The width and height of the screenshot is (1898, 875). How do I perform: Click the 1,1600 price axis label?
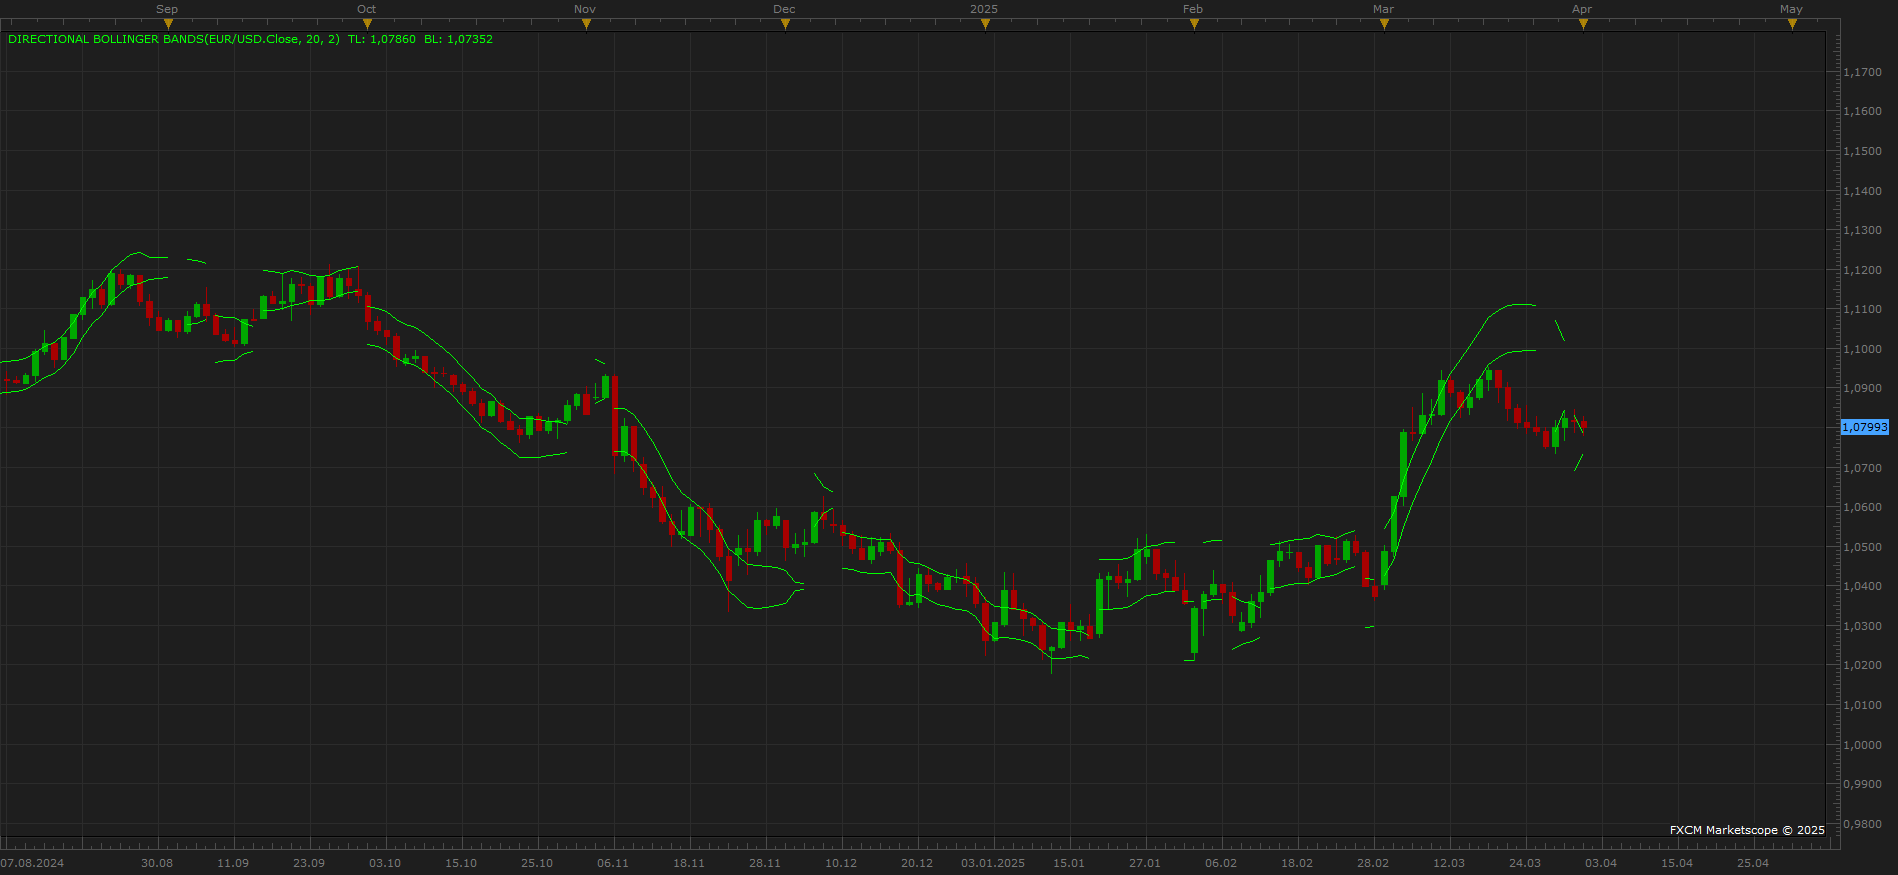pos(1863,111)
